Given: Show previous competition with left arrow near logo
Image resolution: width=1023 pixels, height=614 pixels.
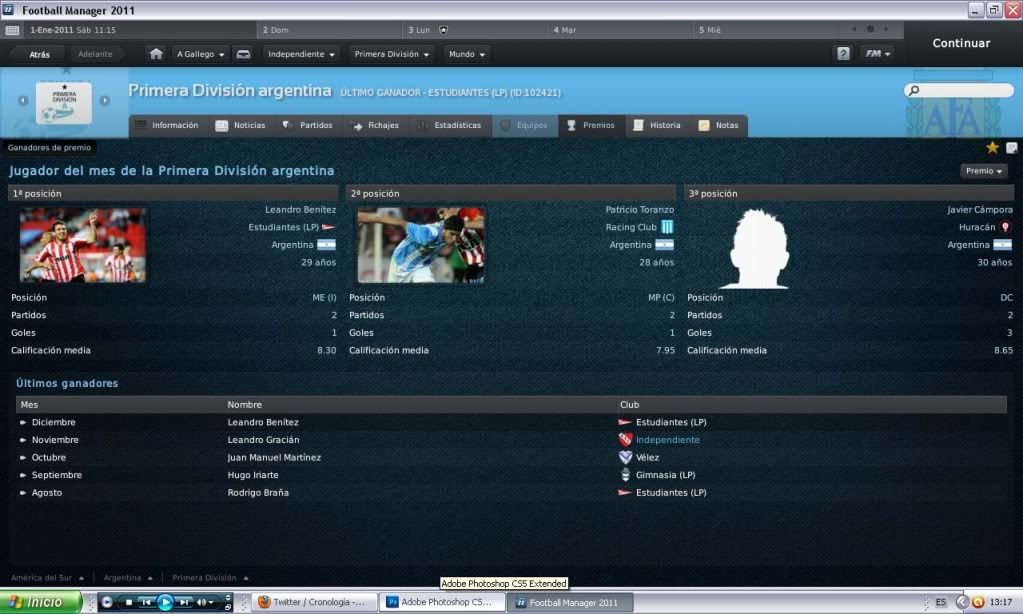Looking at the screenshot, I should pyautogui.click(x=23, y=100).
